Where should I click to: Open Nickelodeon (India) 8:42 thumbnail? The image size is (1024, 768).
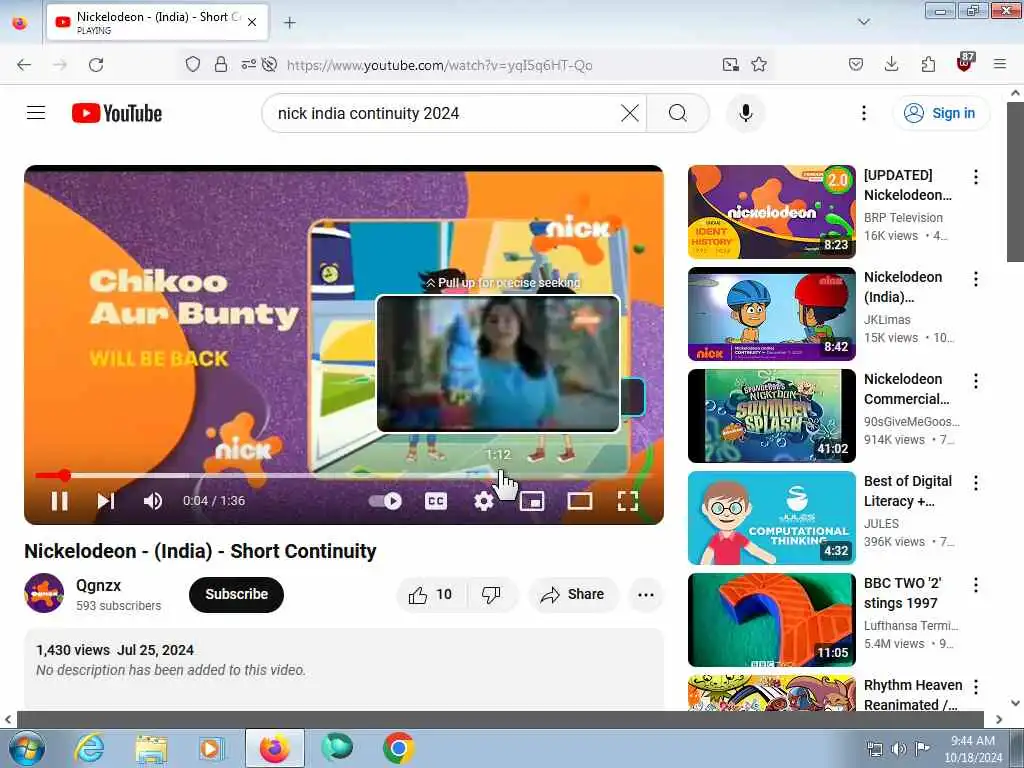(x=771, y=313)
